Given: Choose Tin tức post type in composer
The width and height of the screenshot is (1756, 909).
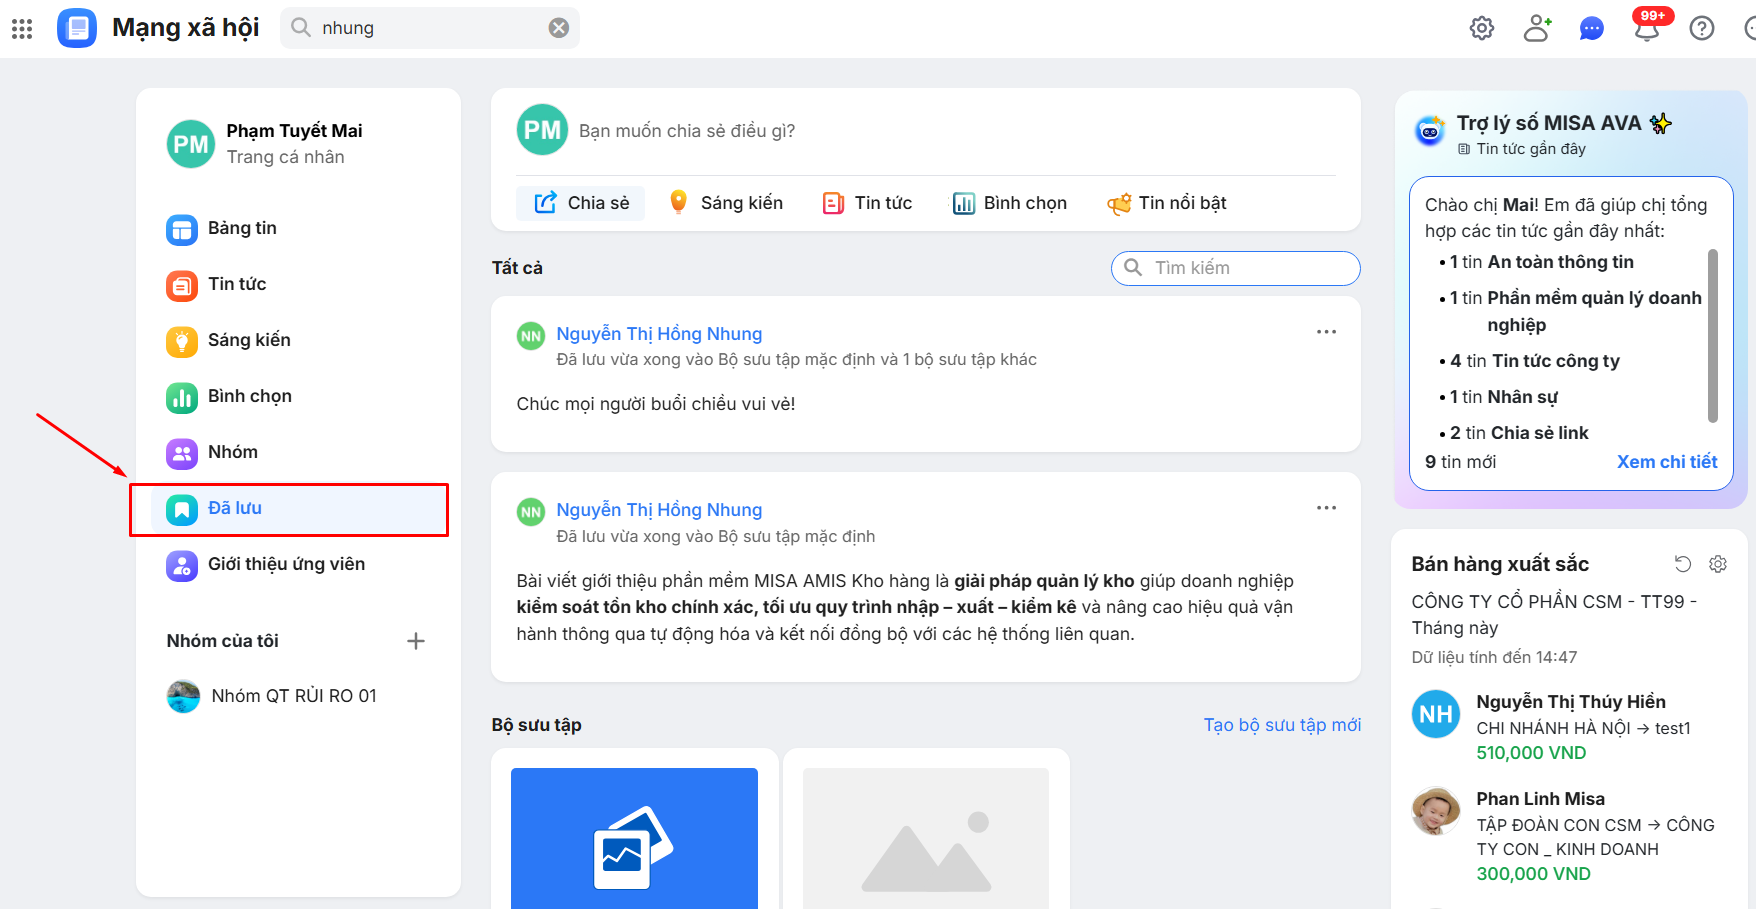Looking at the screenshot, I should pos(867,203).
